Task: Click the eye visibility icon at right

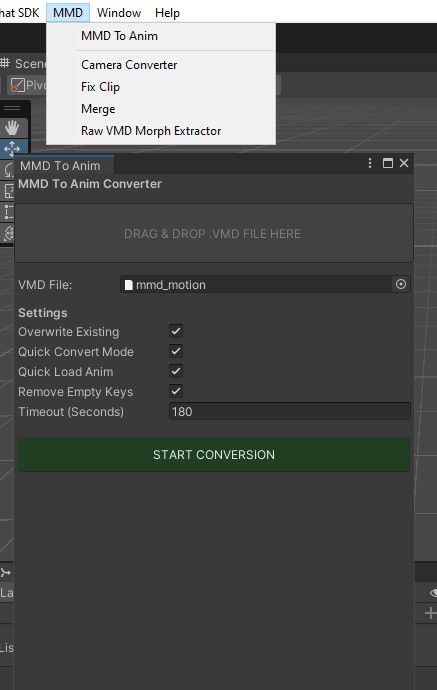Action: click(x=433, y=593)
